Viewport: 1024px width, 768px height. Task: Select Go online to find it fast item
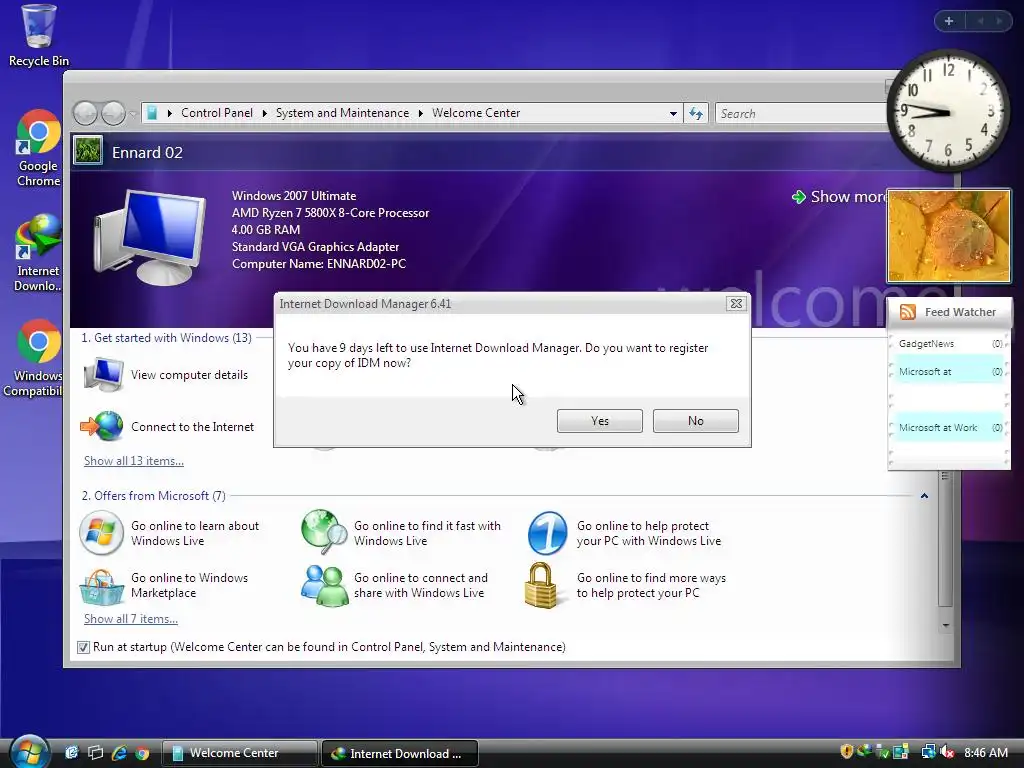(x=401, y=534)
